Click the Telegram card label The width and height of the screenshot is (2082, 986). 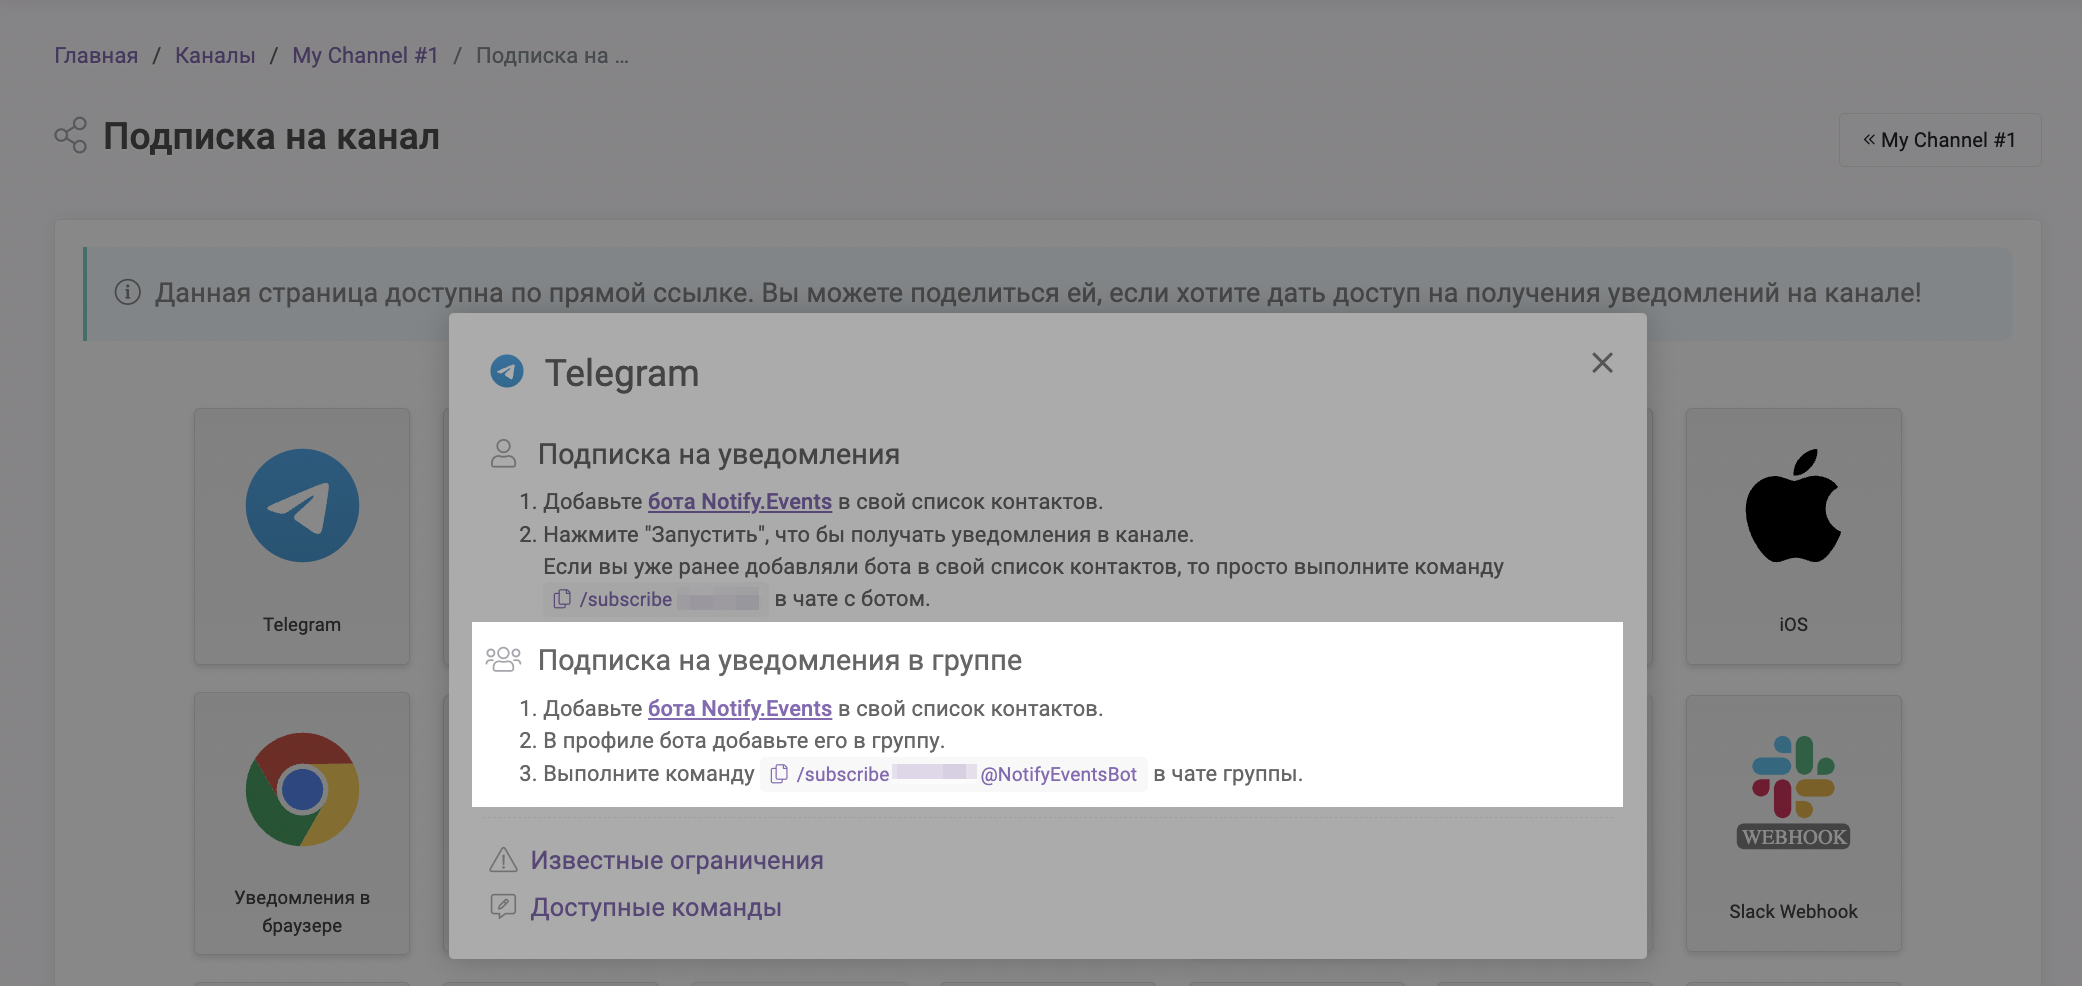(x=302, y=624)
